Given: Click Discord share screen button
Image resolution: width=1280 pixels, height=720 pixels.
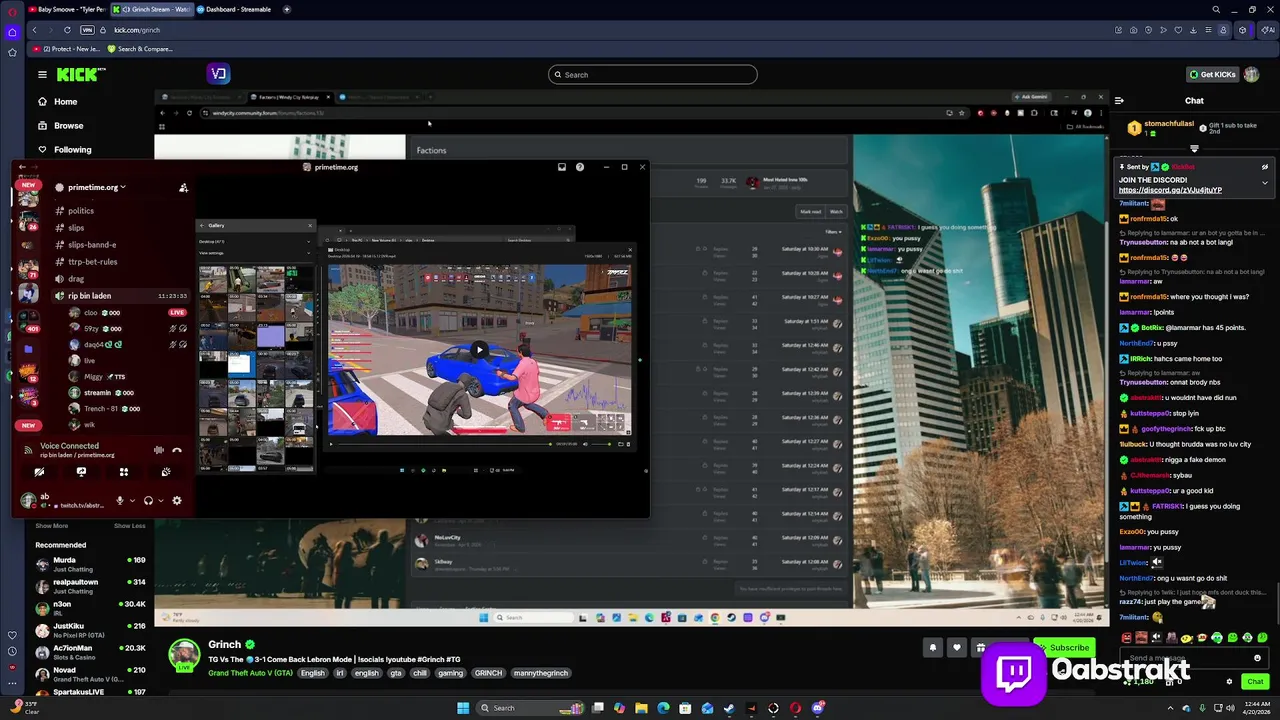Looking at the screenshot, I should pos(81,472).
